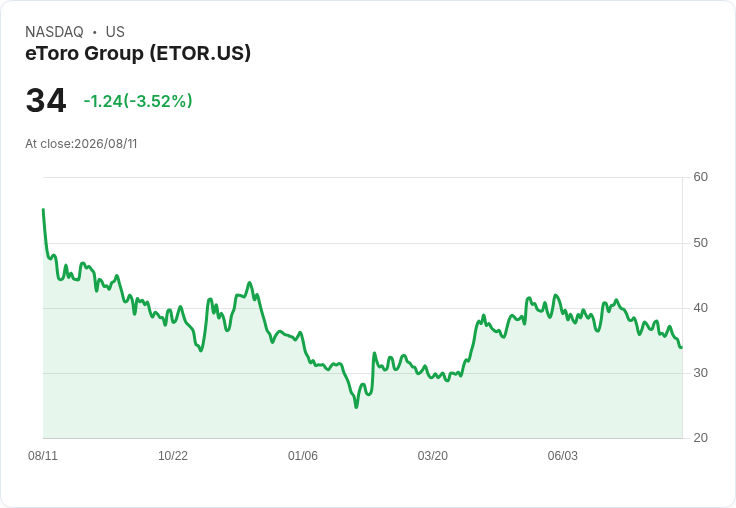Click the chart's starting peak near 55
This screenshot has height=508, width=736.
43,209
